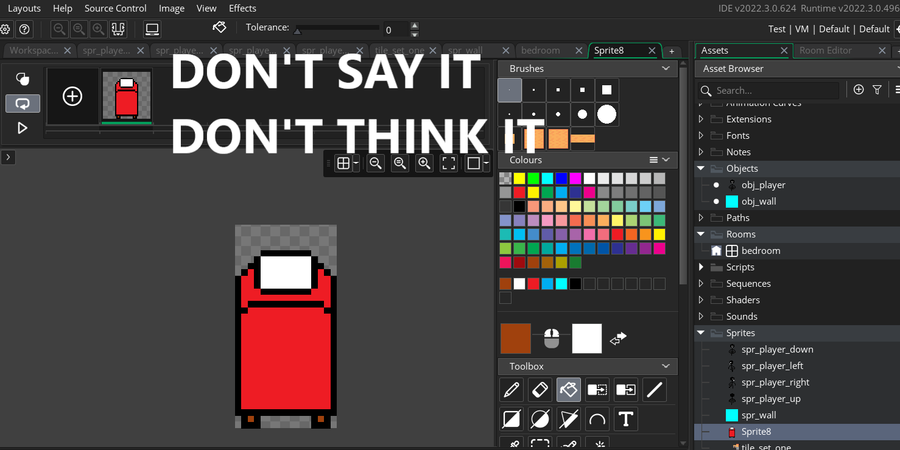Pick the largest round brush
Screen dimensions: 900x450
607,115
